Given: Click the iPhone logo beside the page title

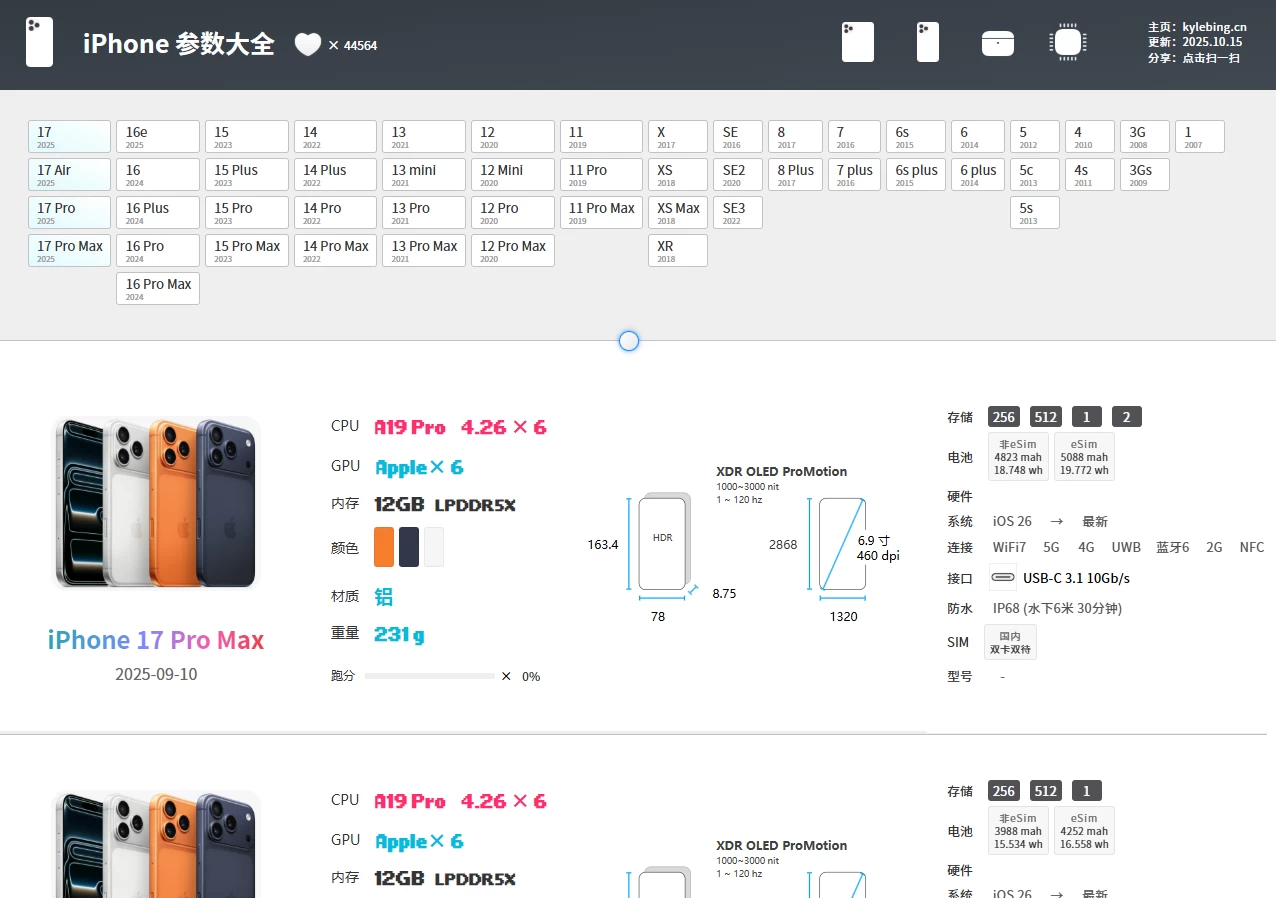Looking at the screenshot, I should coord(39,42).
